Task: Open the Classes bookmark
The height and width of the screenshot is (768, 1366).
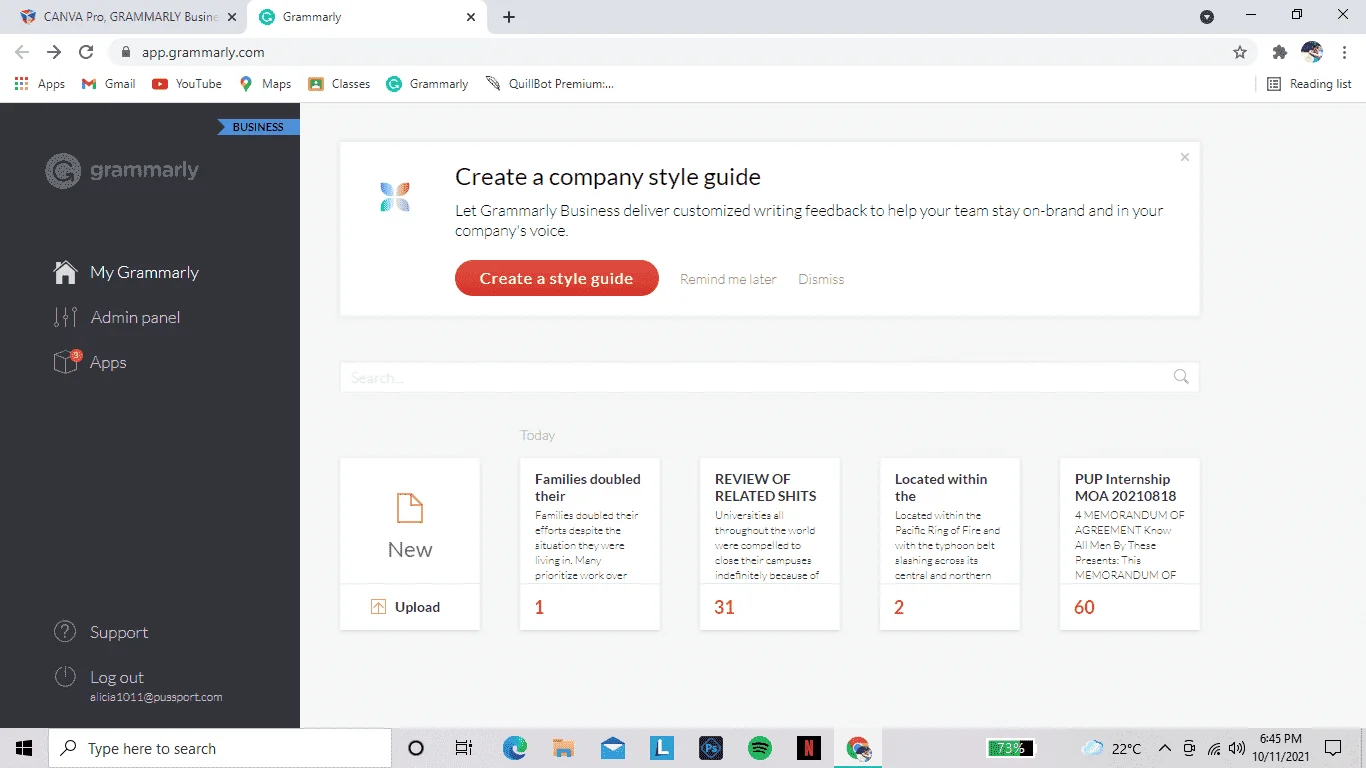Action: pos(339,84)
